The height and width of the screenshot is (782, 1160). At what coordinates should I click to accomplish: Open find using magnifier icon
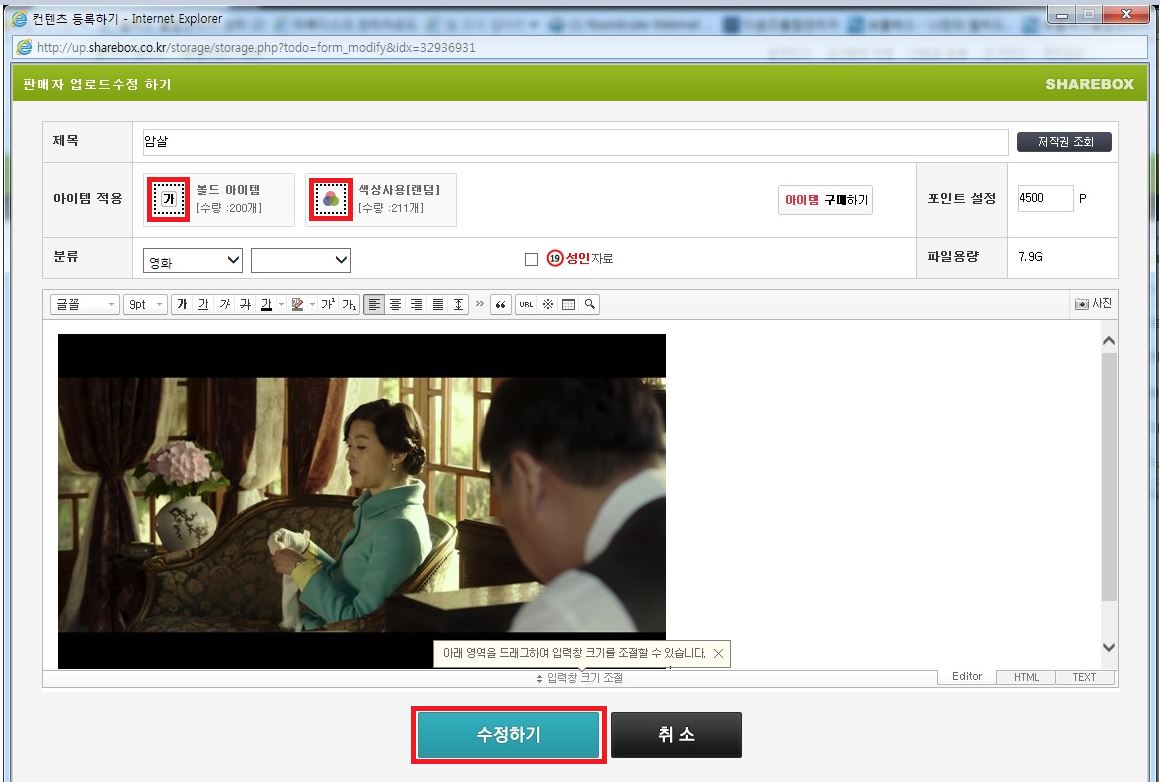(x=590, y=305)
